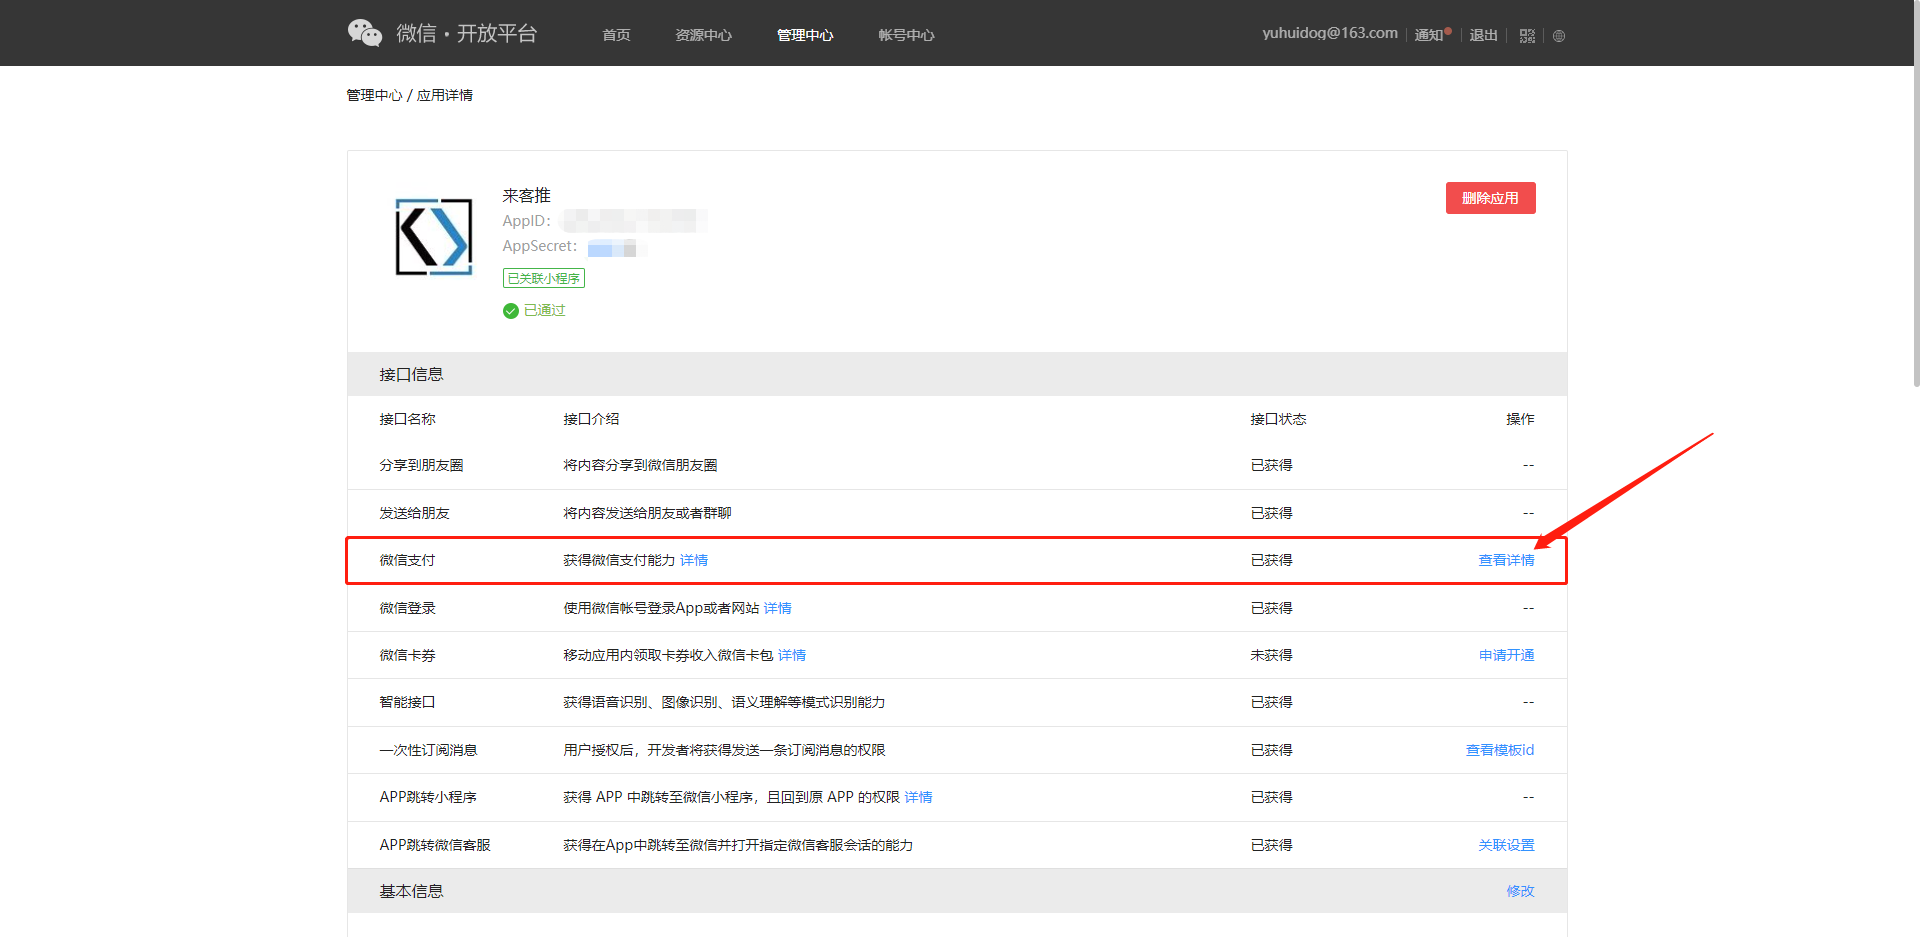
Task: Click the blurred AppID value
Action: point(634,221)
